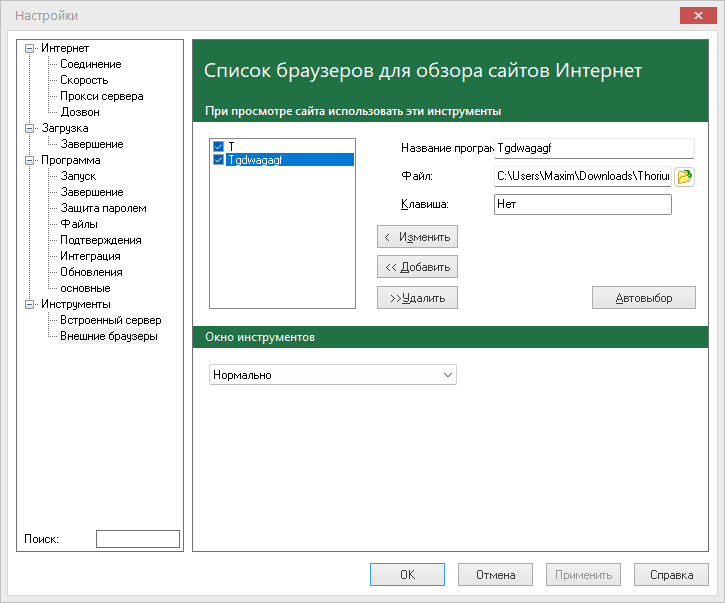The height and width of the screenshot is (603, 725).
Task: Focus the Клавиша hotkey field
Action: tap(583, 204)
